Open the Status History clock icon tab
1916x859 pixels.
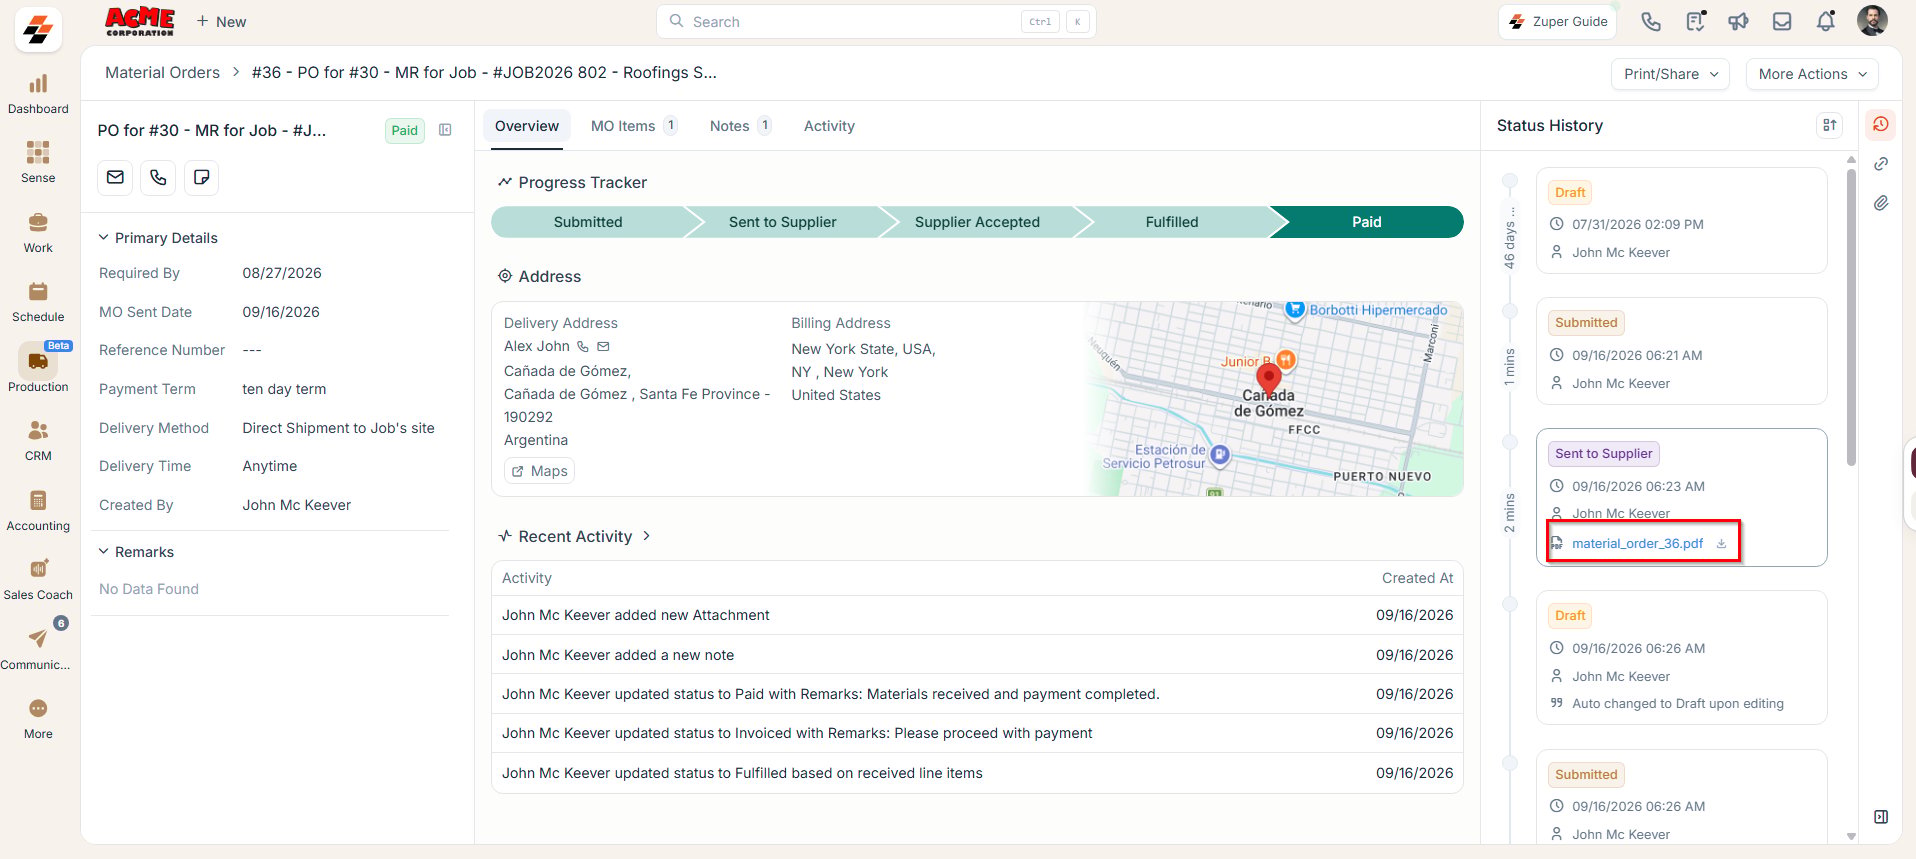pyautogui.click(x=1881, y=125)
